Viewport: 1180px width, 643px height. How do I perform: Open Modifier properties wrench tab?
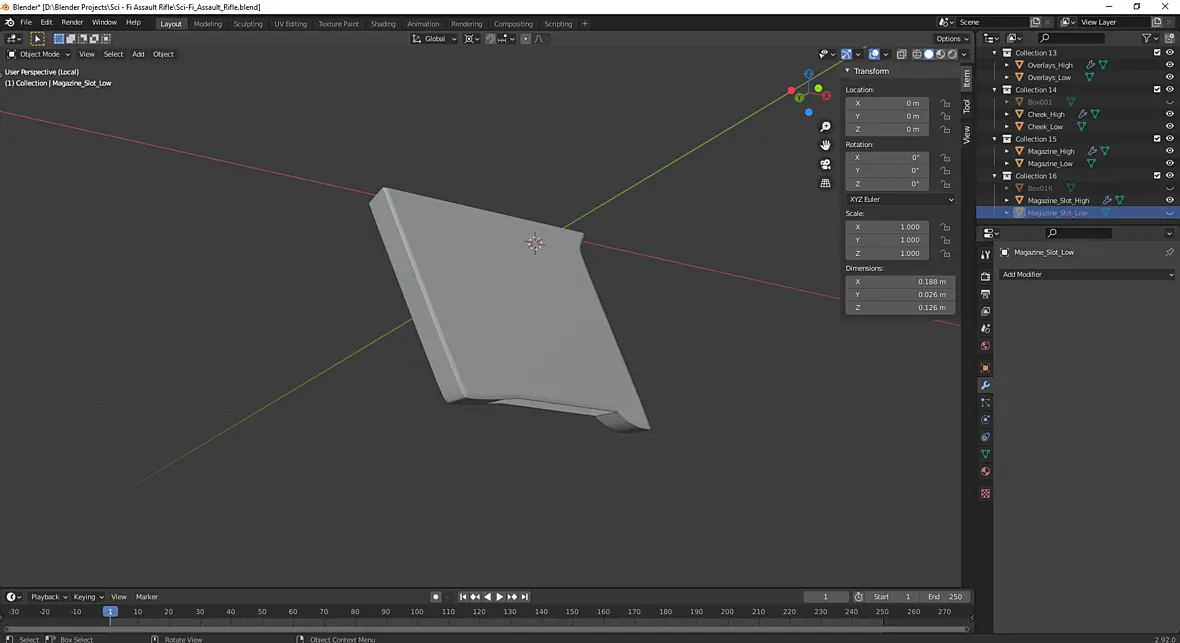pyautogui.click(x=985, y=385)
